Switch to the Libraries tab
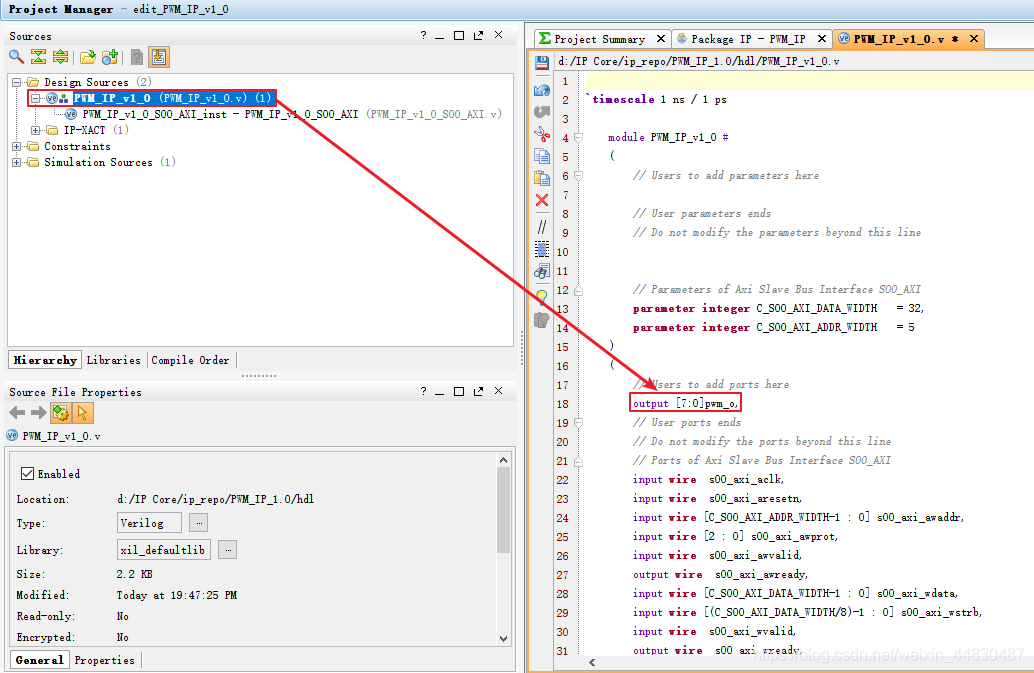This screenshot has width=1034, height=673. (113, 360)
